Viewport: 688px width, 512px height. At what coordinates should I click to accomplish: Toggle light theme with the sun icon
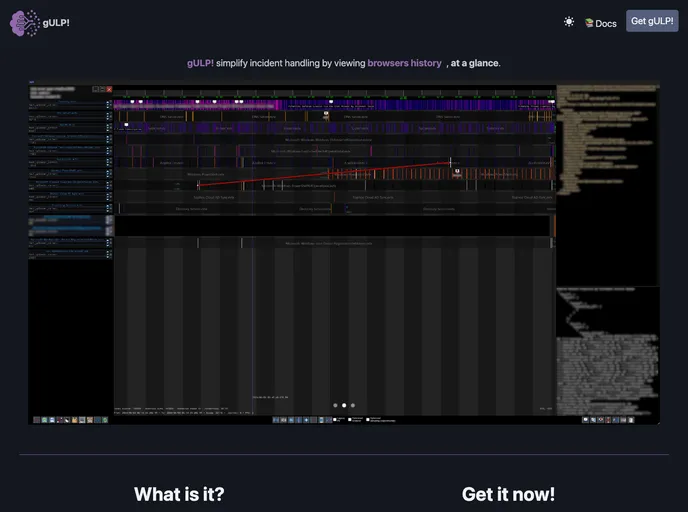tap(569, 22)
